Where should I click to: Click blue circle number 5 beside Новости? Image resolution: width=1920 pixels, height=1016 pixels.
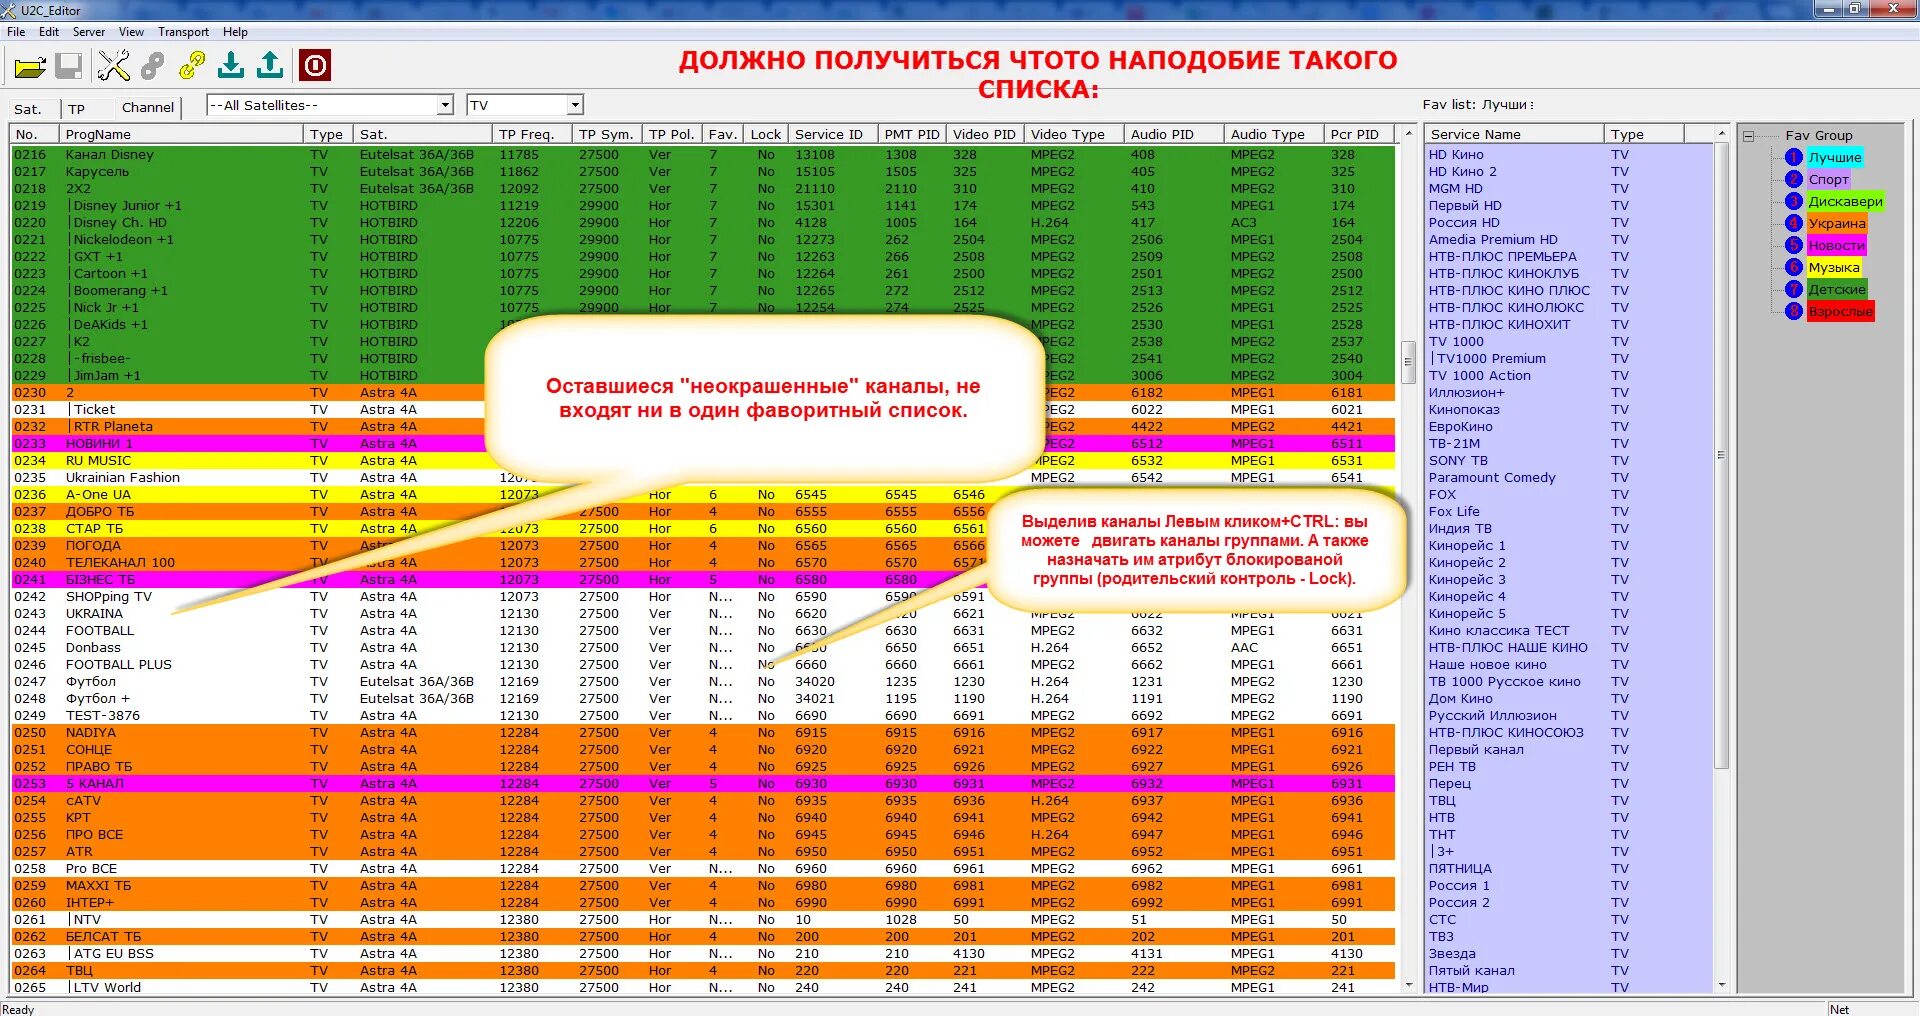point(1794,245)
